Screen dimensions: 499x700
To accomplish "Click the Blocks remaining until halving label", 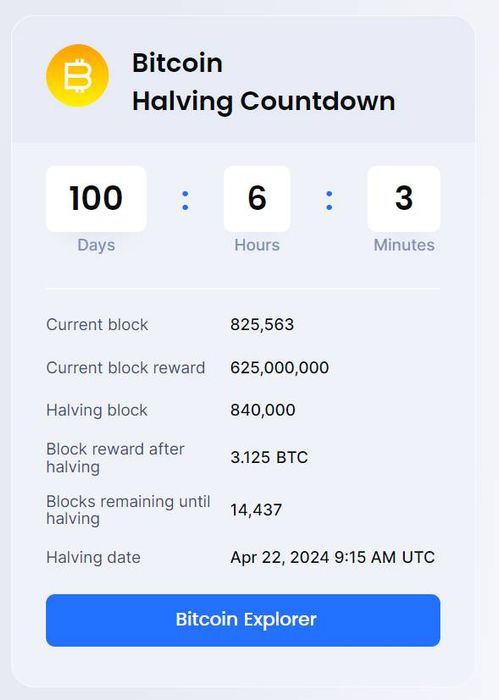I will [128, 510].
